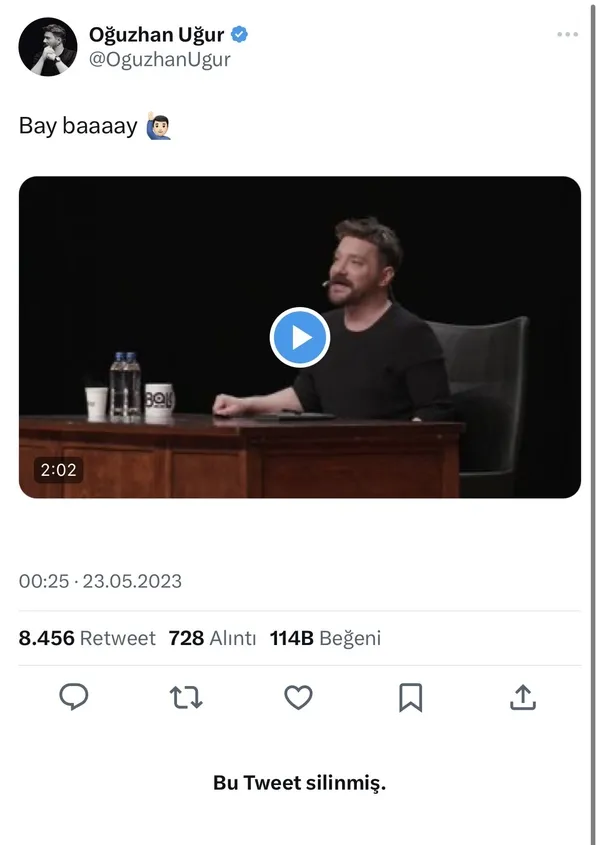Bookmark this tweet
Image resolution: width=600 pixels, height=845 pixels.
pos(410,697)
